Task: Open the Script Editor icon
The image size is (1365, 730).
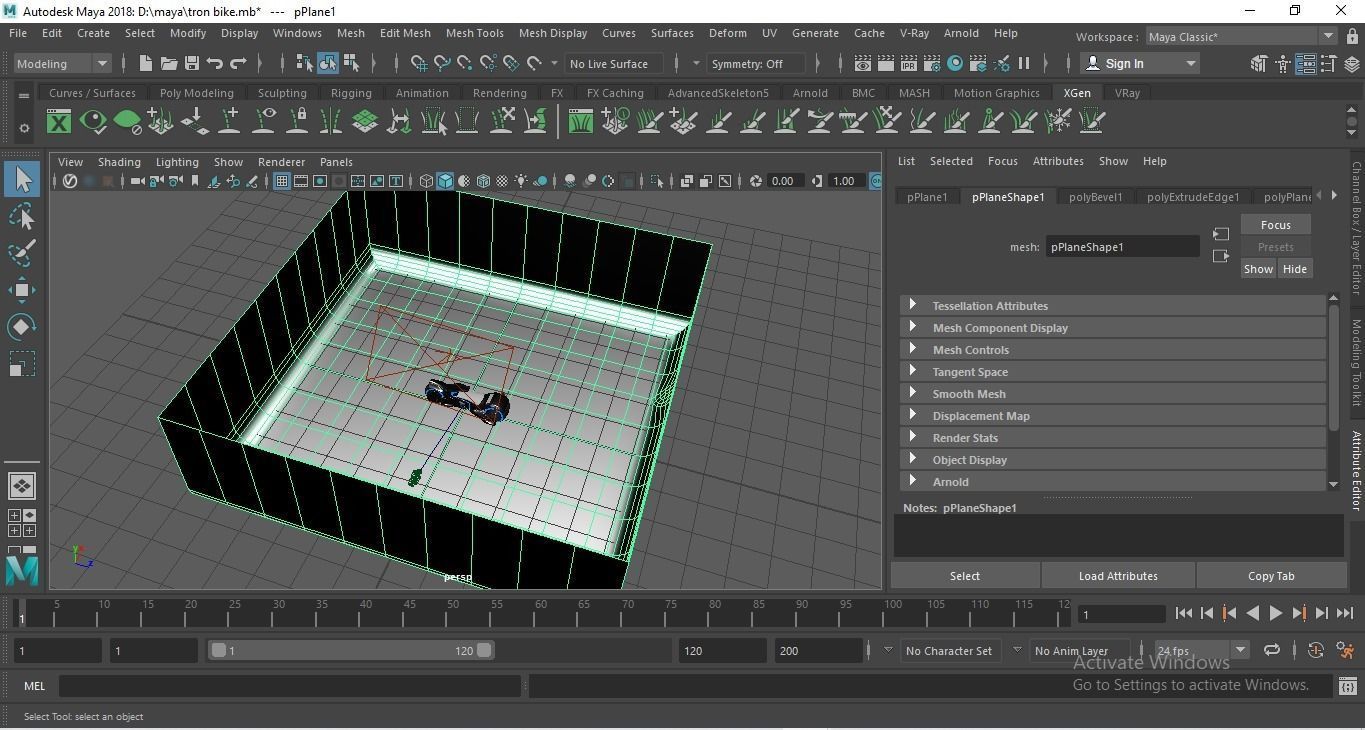Action: point(1347,686)
